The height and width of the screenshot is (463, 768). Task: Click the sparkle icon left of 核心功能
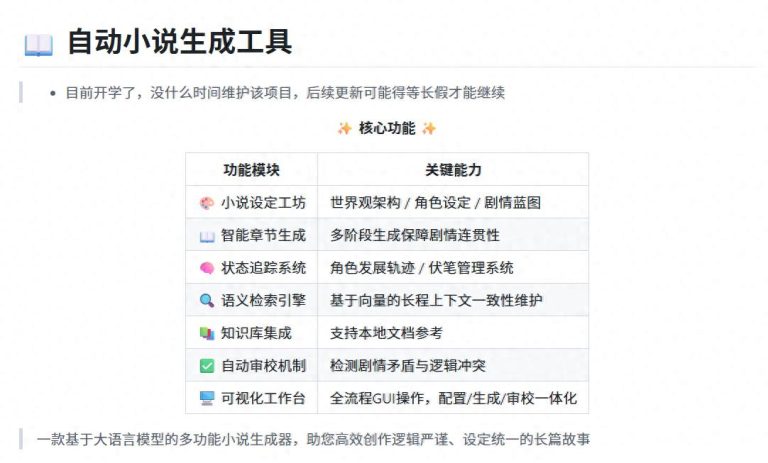[344, 128]
